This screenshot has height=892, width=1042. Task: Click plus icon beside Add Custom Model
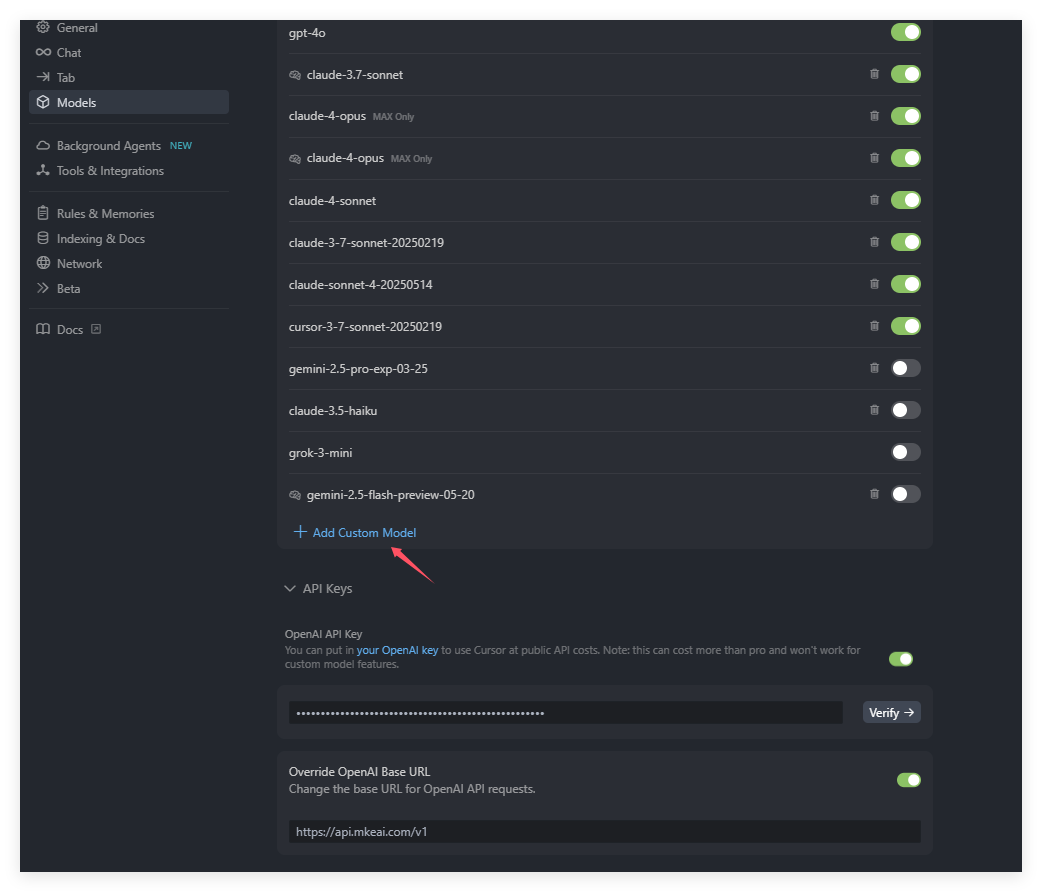coord(300,532)
